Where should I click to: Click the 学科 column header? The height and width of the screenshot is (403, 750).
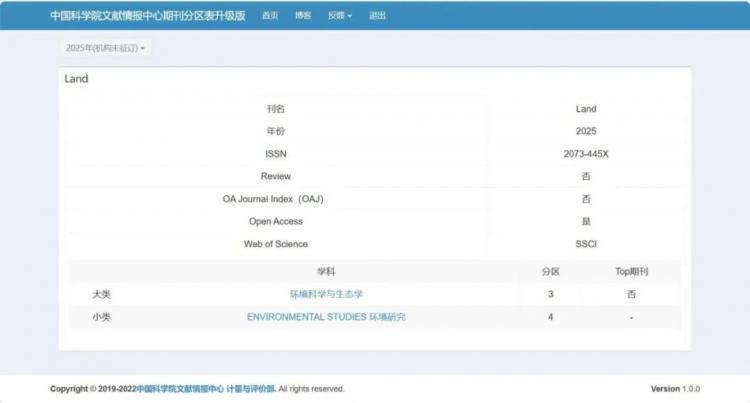tap(326, 272)
